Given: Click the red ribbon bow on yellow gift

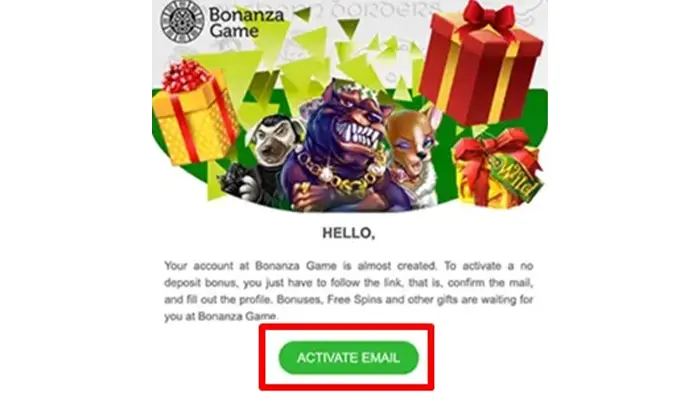Looking at the screenshot, I should coord(185,75).
